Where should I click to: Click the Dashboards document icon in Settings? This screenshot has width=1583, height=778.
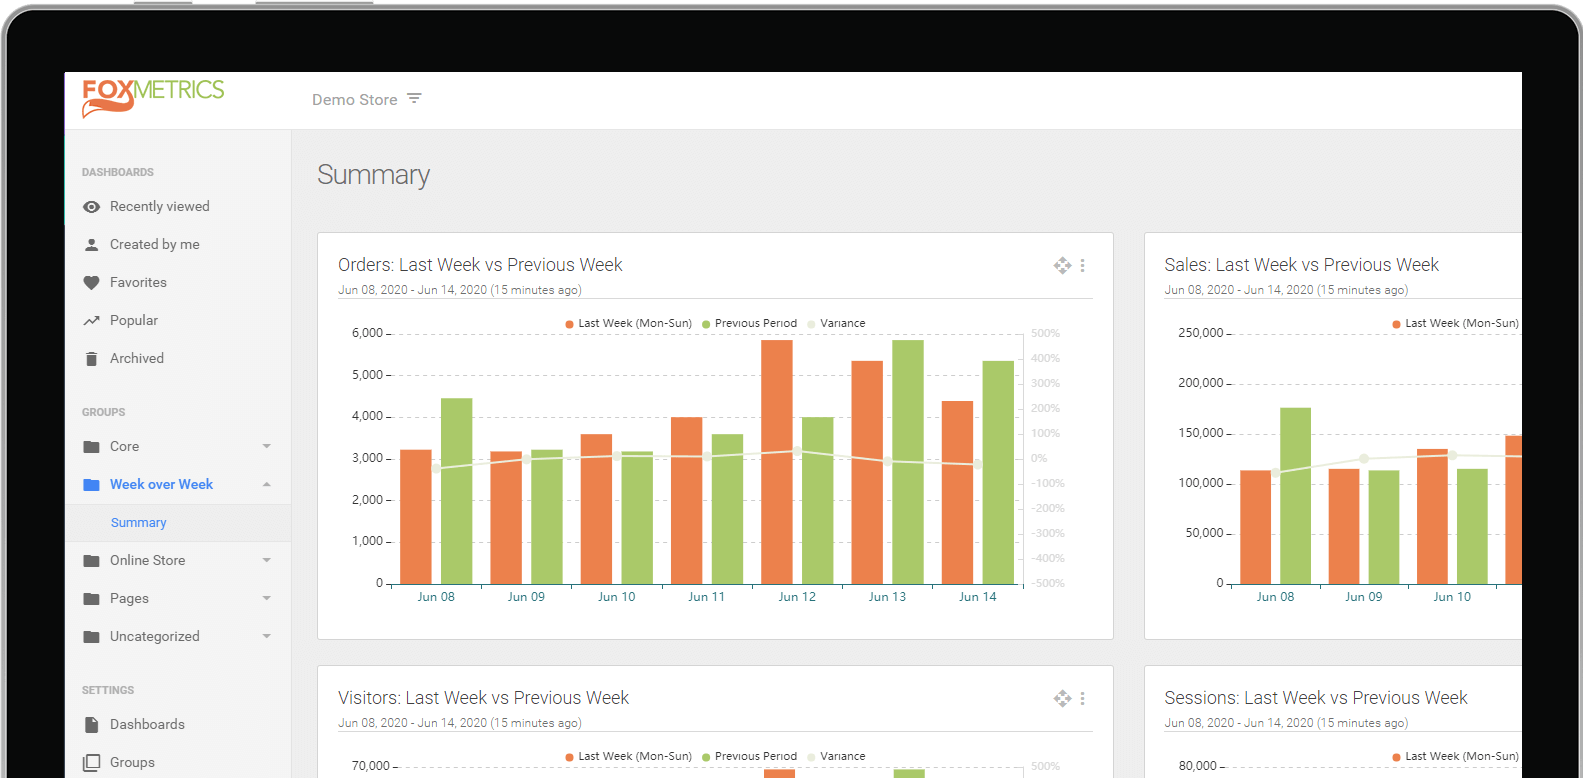(x=91, y=725)
